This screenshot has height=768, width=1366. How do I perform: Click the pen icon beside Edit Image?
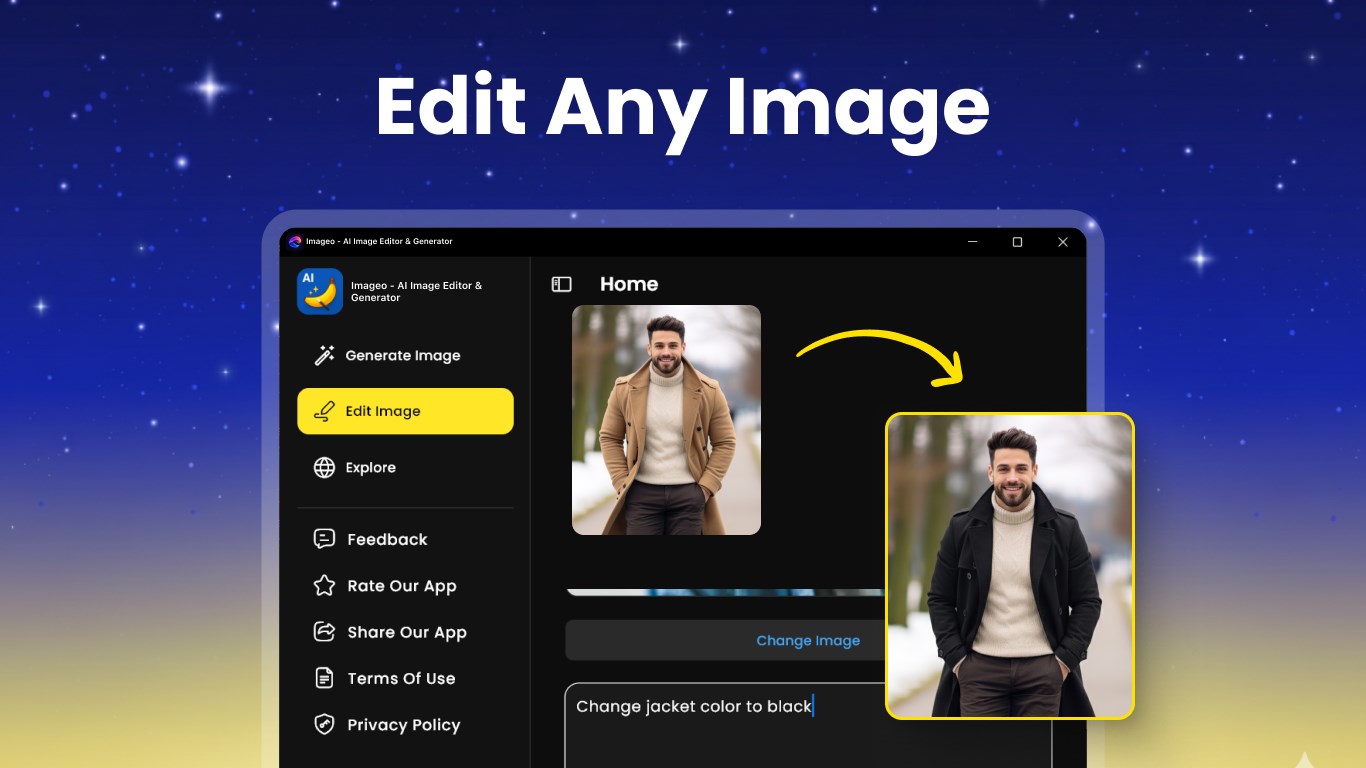pyautogui.click(x=324, y=411)
